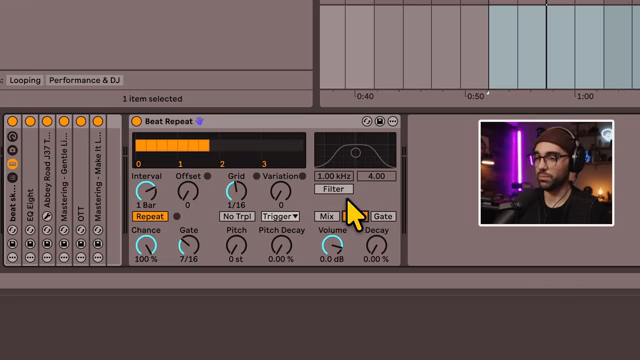Hot-swap the Abbey Road J37 preset
640x360 pixels.
tap(47, 230)
